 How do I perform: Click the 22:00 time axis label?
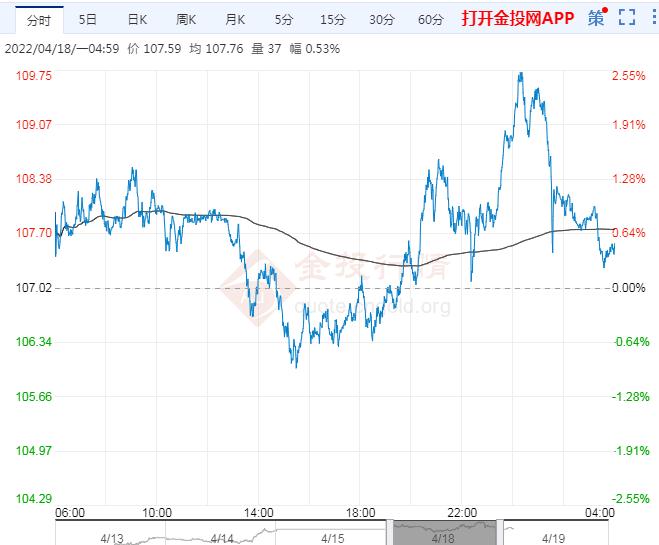pos(462,513)
